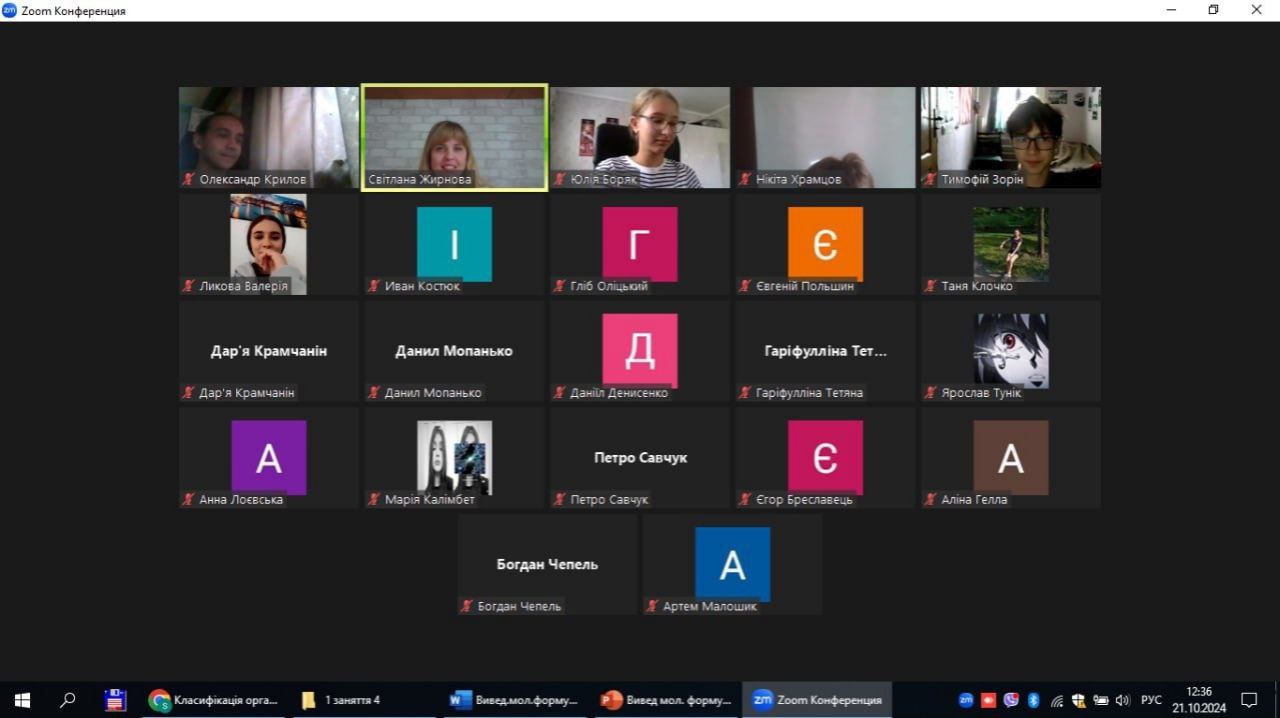The width and height of the screenshot is (1280, 718).
Task: Click battery status icon in tray
Action: click(1100, 700)
